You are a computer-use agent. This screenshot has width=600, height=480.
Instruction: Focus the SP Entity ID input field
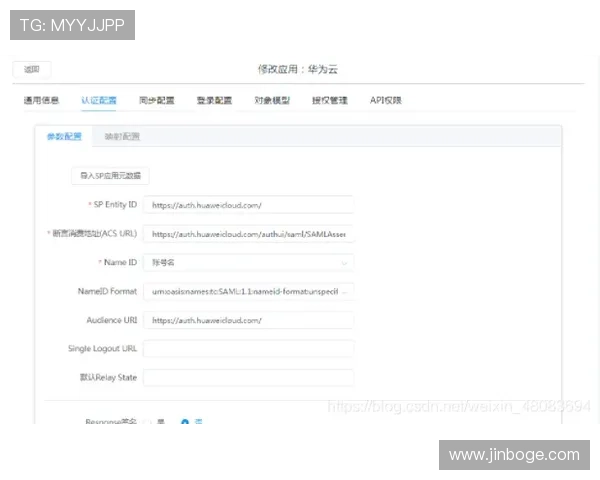click(248, 205)
